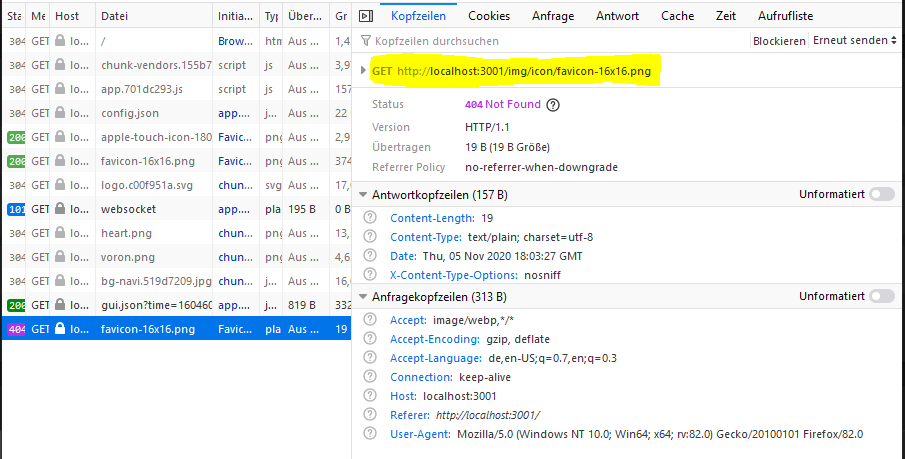Click 200 status badge of gui.json row
This screenshot has height=459, width=905.
16,305
